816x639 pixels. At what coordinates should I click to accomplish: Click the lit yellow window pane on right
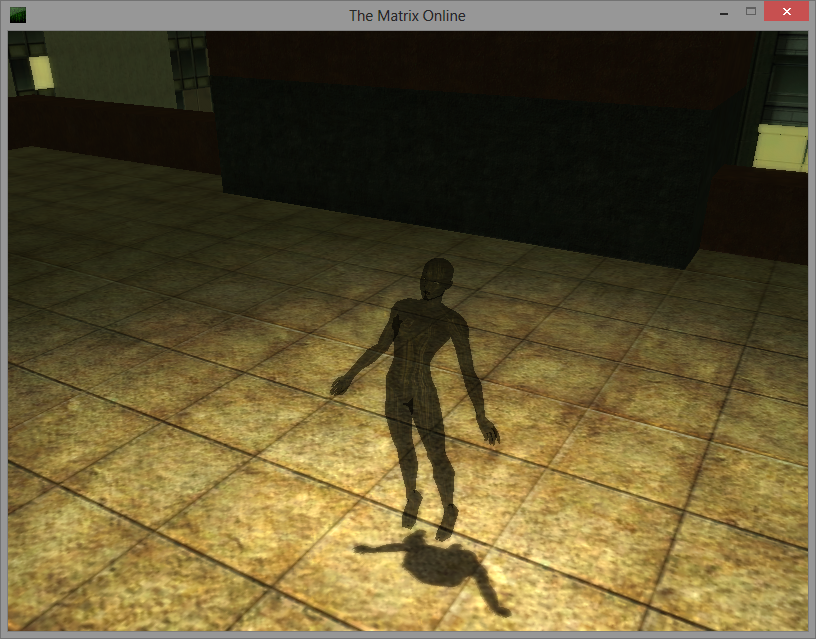781,147
